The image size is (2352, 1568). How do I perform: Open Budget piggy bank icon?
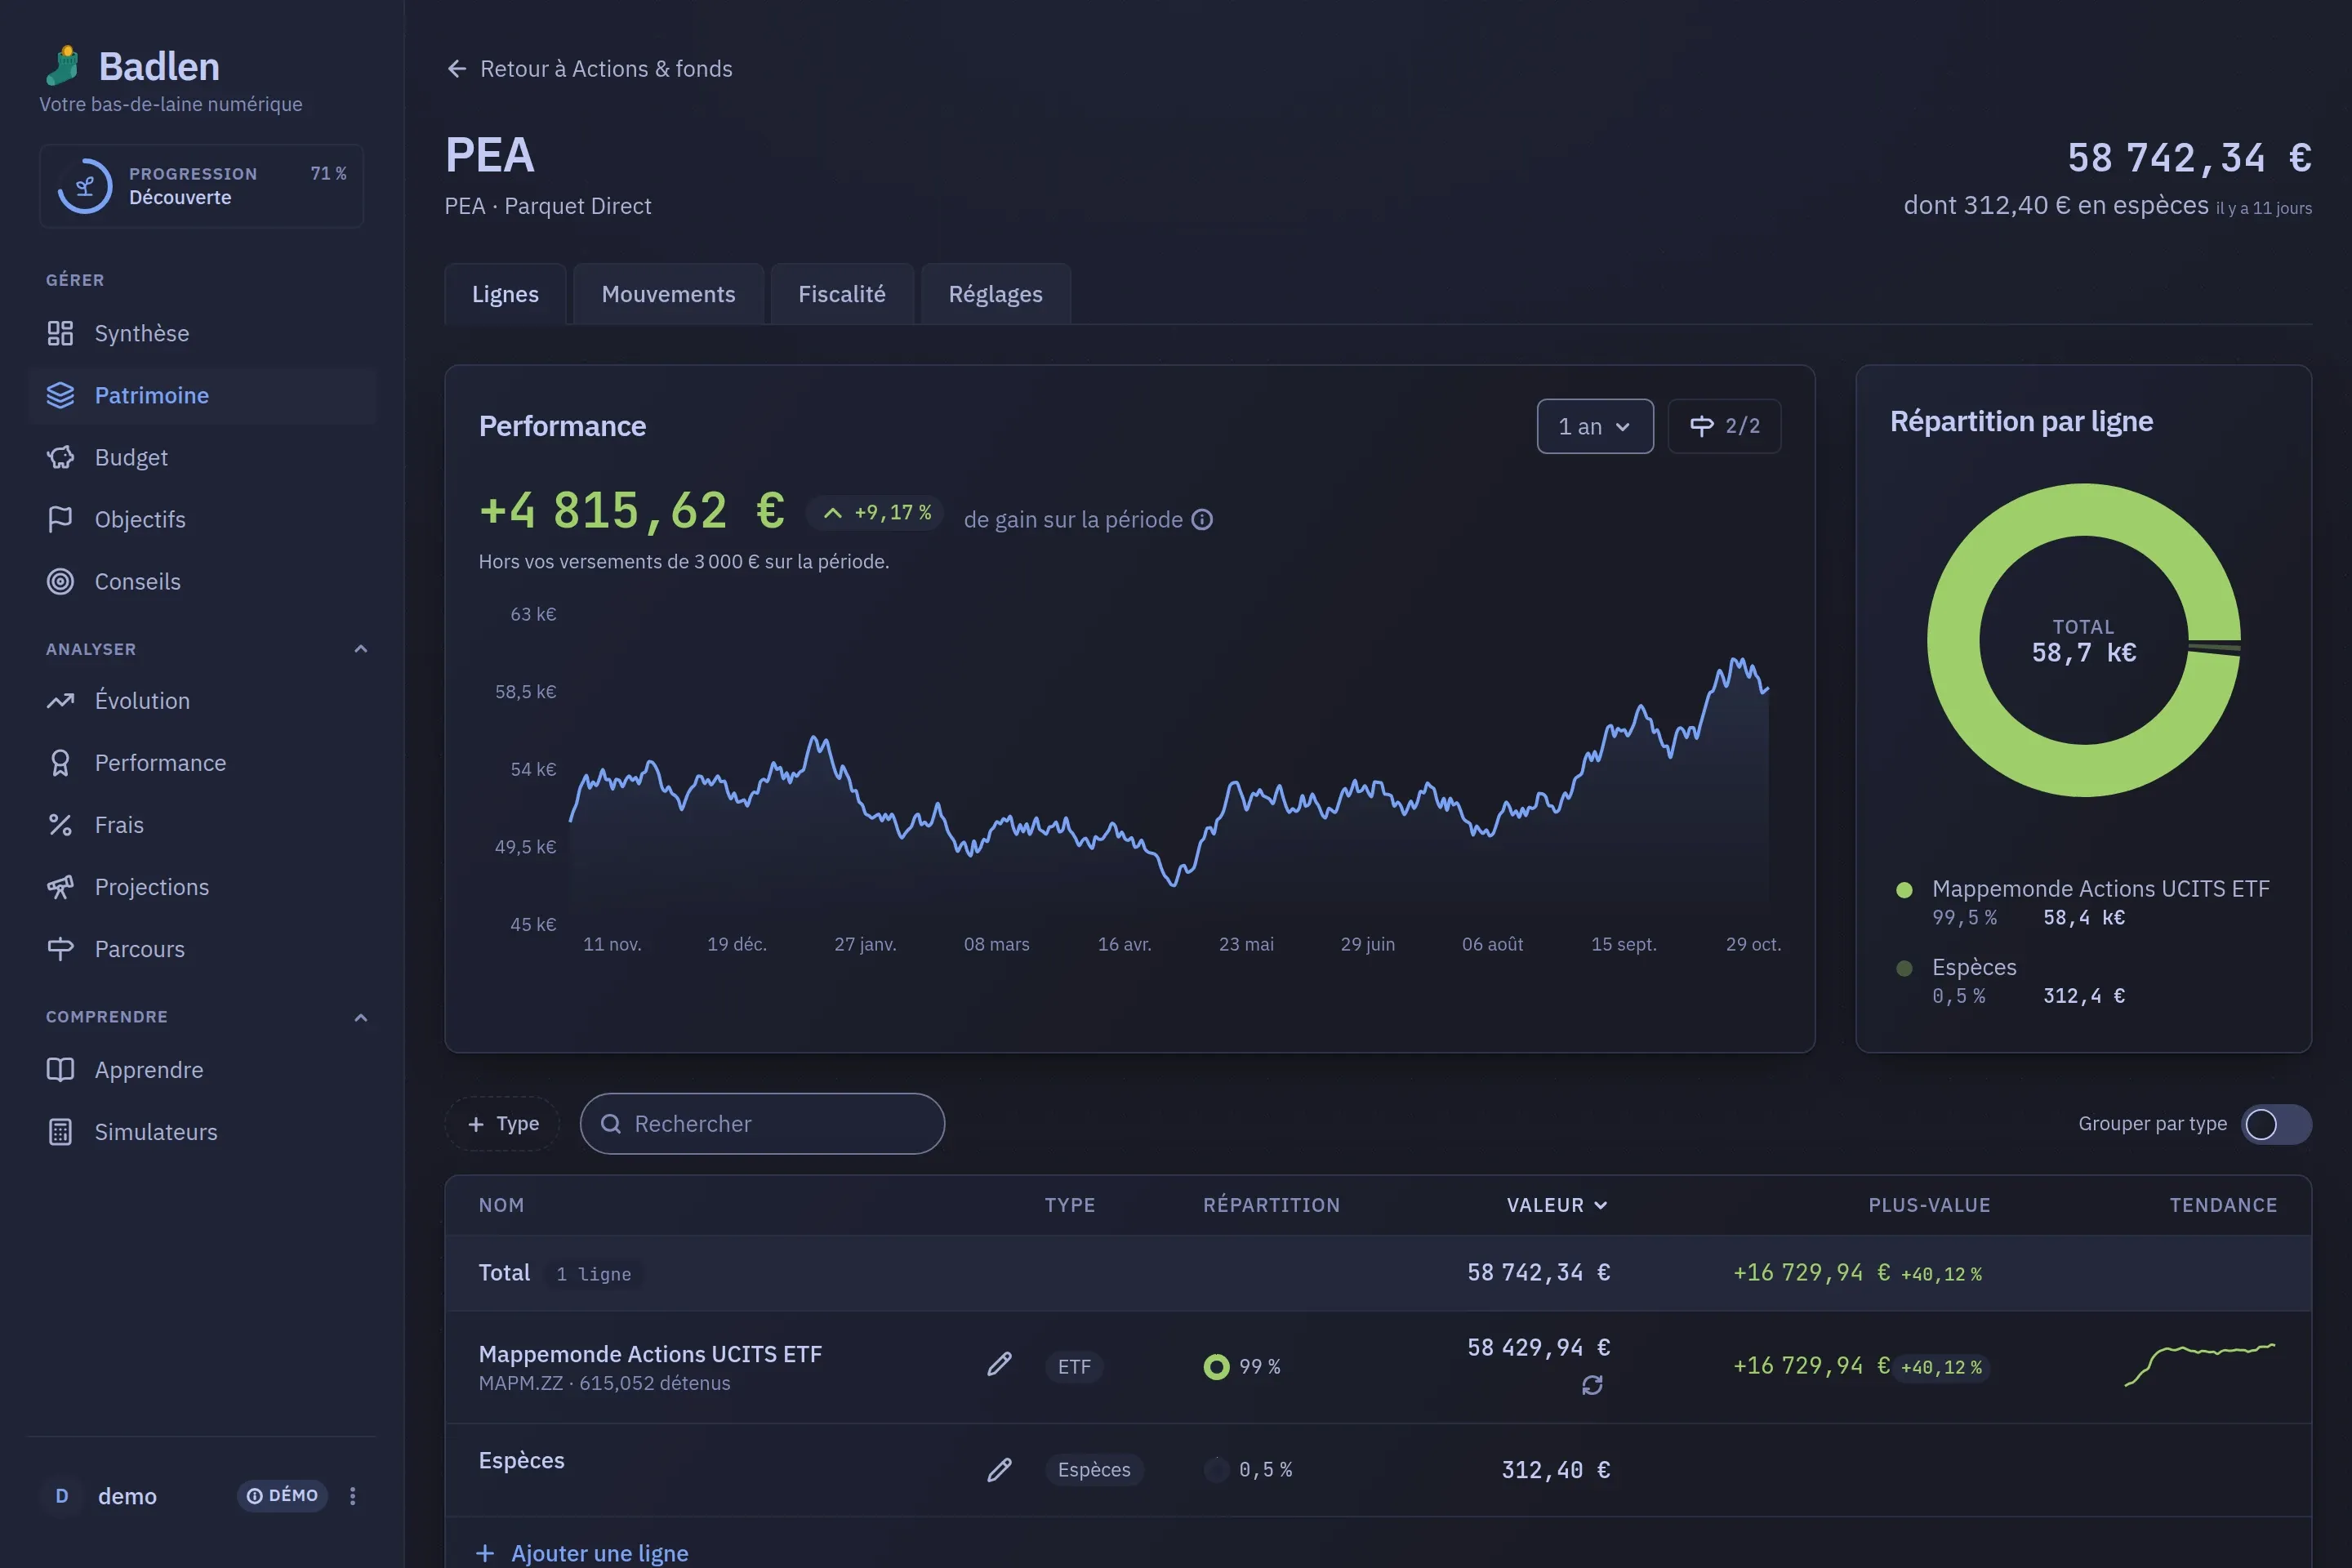[60, 457]
